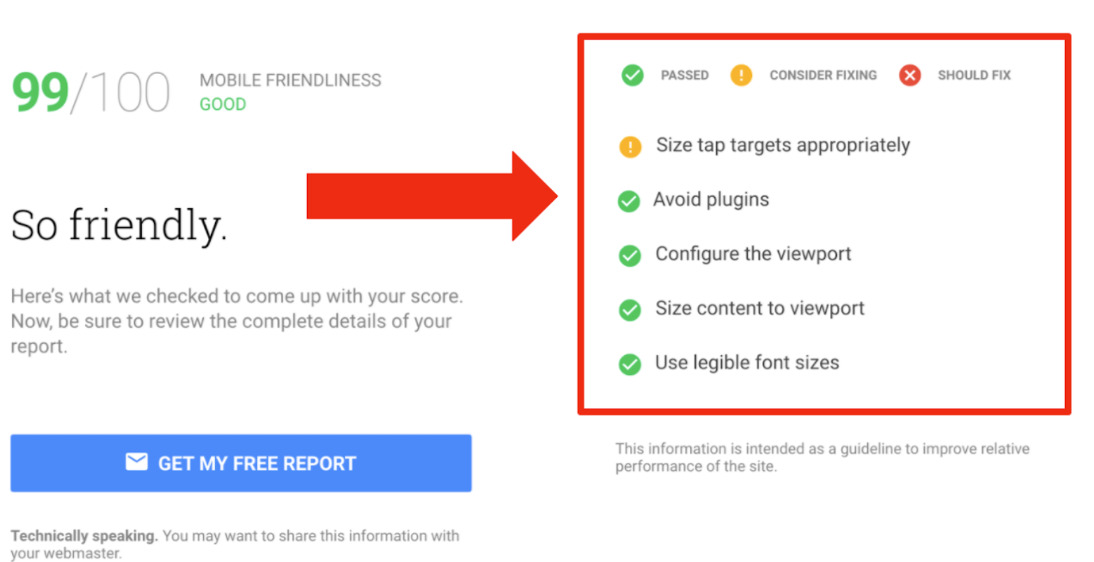
Task: Click the green Passed legend checkmark icon
Action: click(632, 75)
